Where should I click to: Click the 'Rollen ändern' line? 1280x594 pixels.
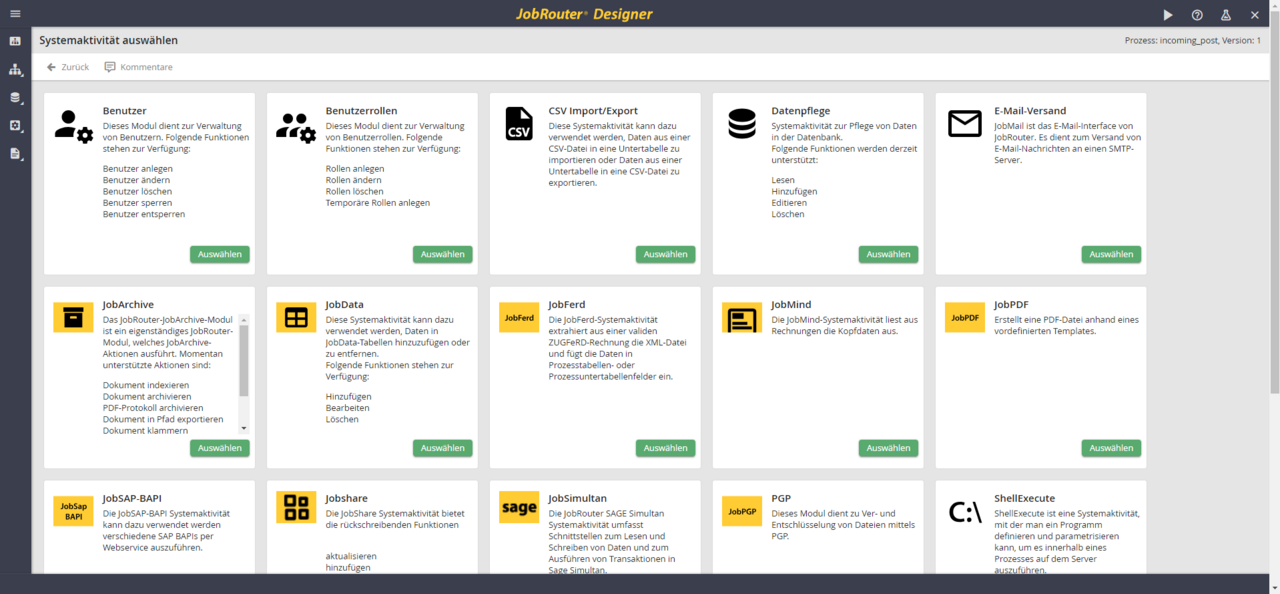tap(355, 180)
